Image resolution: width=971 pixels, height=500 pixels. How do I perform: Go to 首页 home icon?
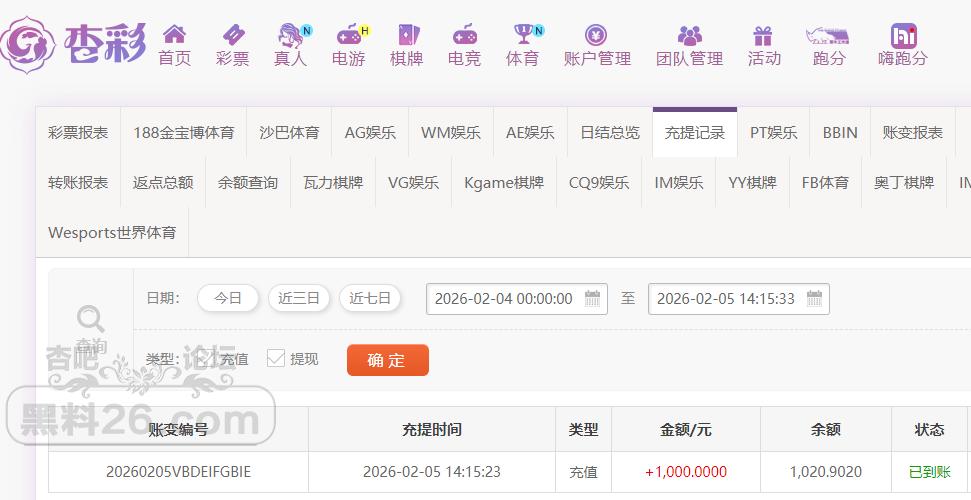[175, 34]
